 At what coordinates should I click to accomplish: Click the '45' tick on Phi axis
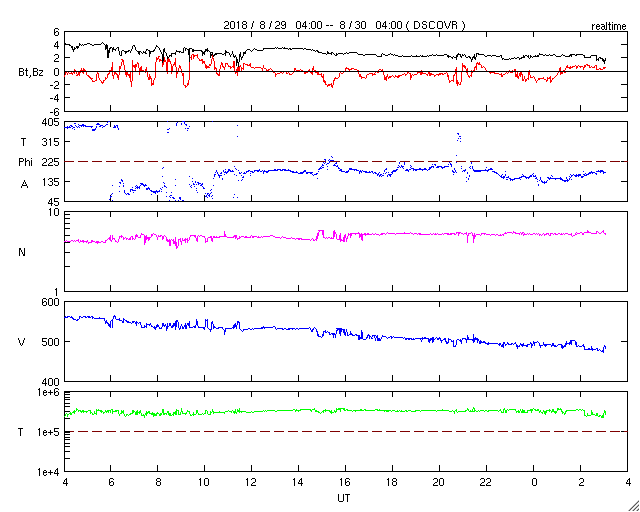tap(55, 201)
